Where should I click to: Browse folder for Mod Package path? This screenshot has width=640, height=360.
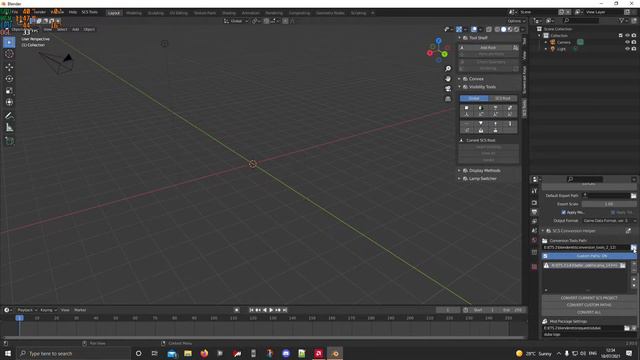click(x=627, y=328)
